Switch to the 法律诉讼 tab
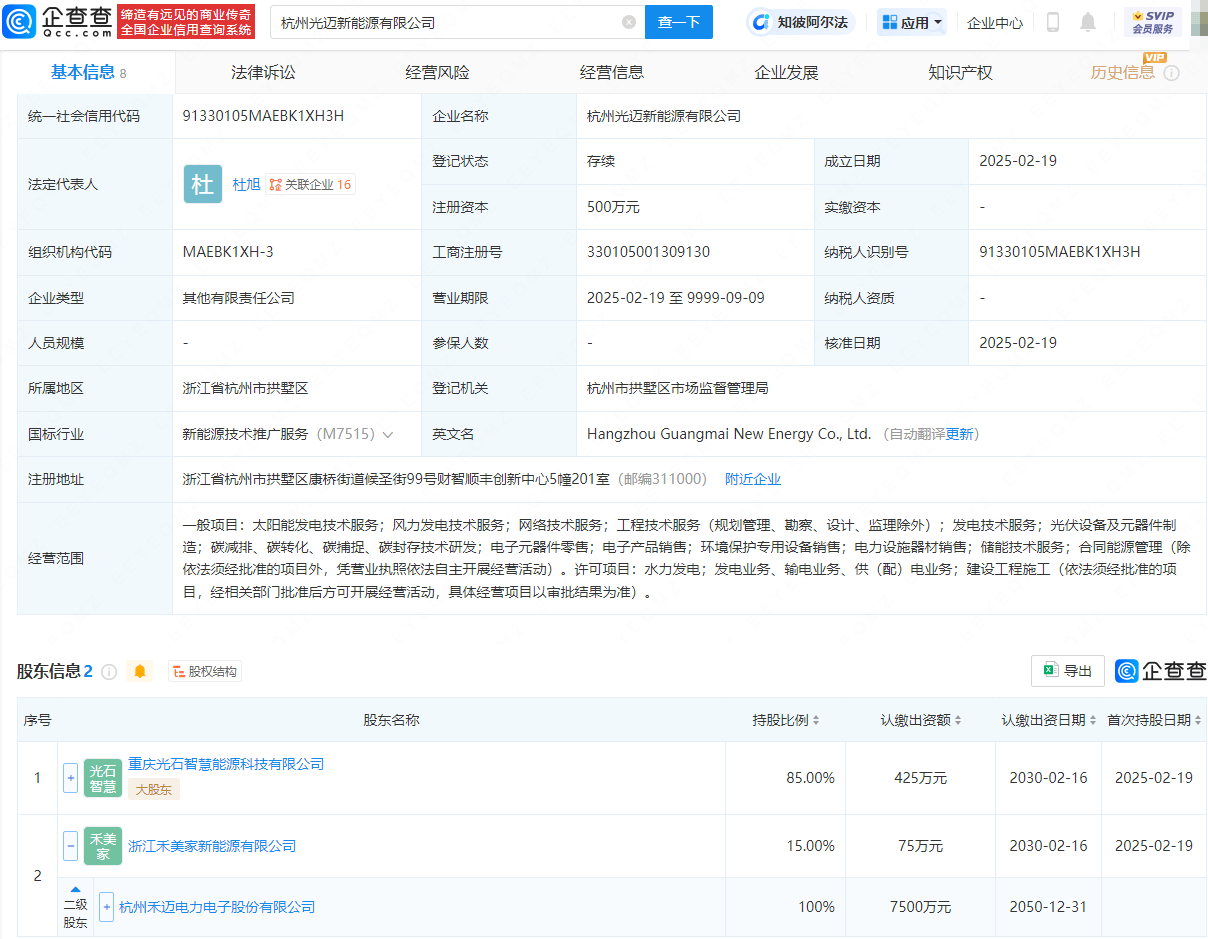The image size is (1208, 939). [x=263, y=73]
